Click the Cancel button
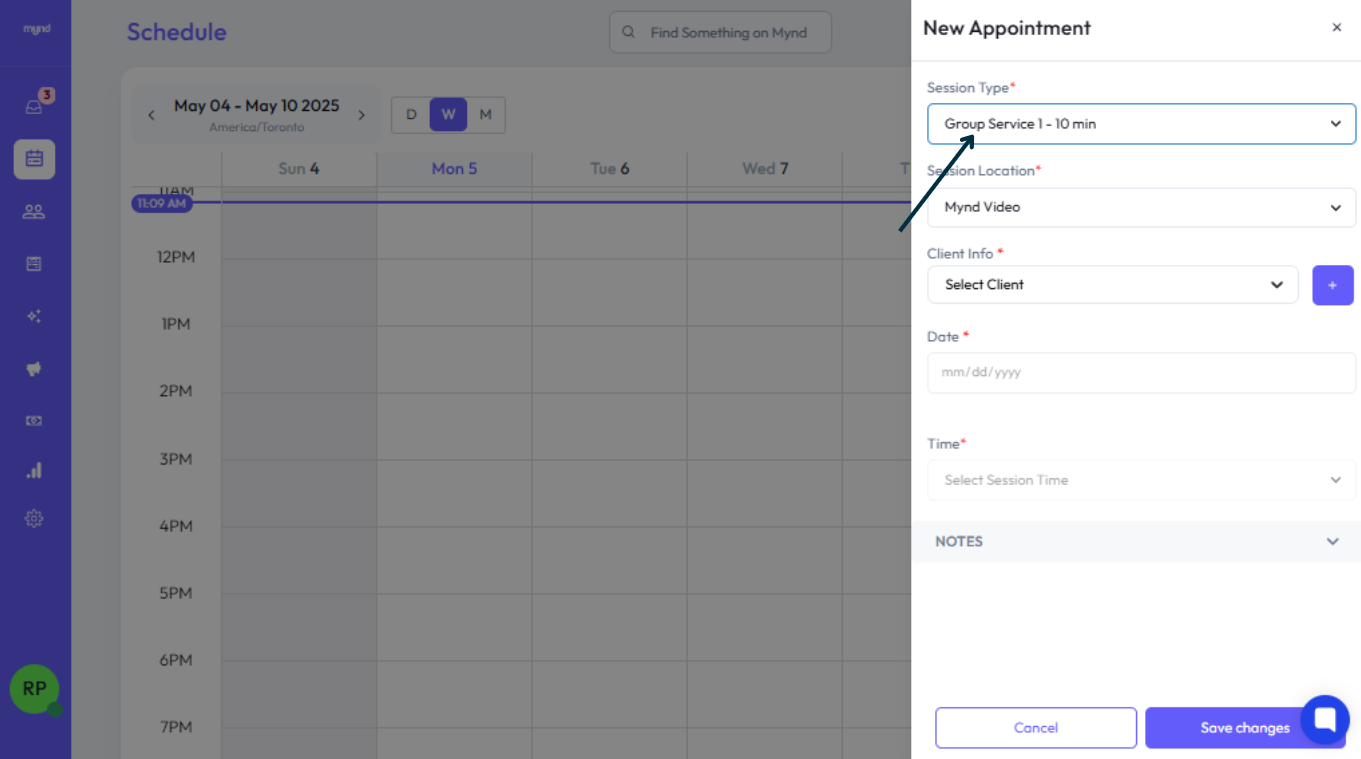The image size is (1361, 759). tap(1035, 728)
